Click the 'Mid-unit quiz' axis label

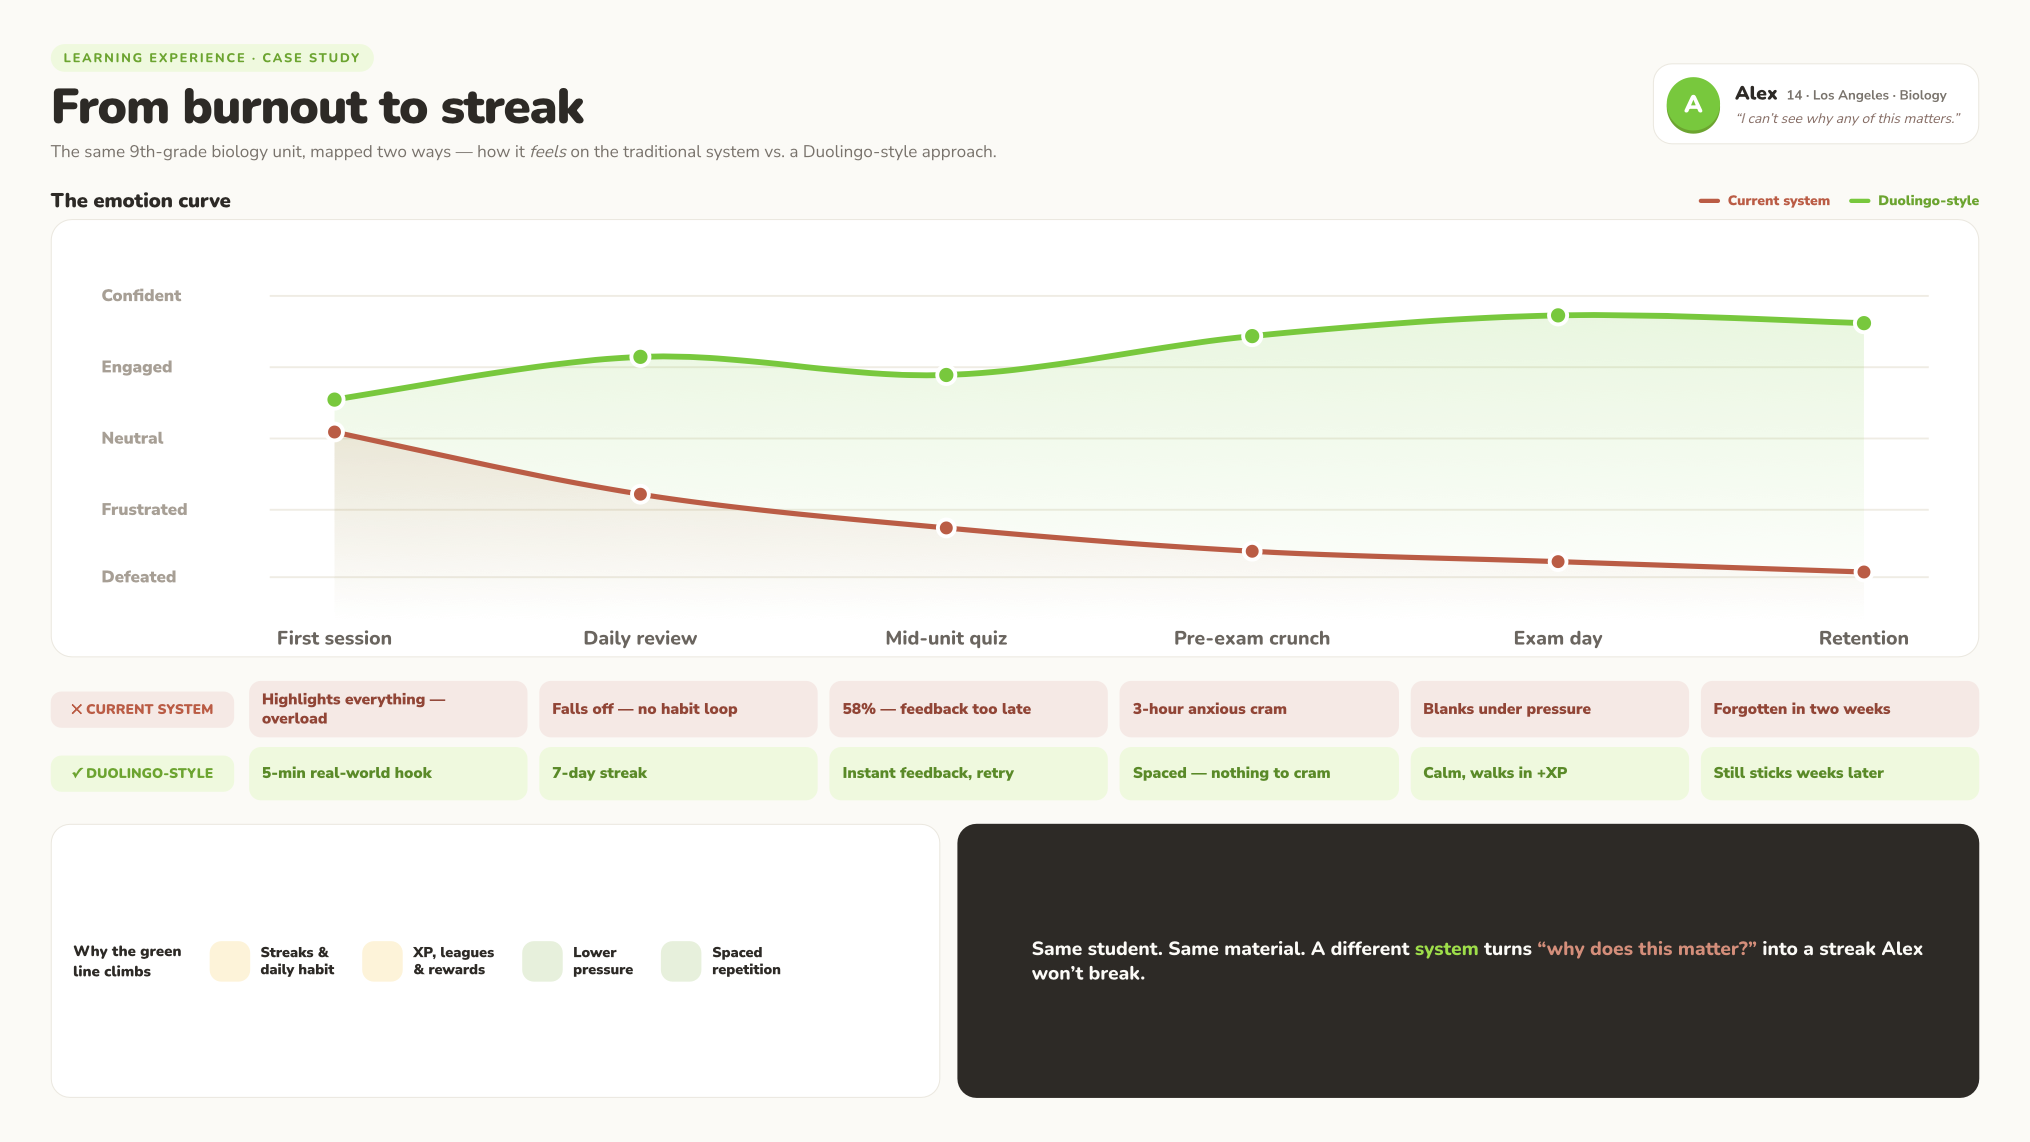(946, 638)
